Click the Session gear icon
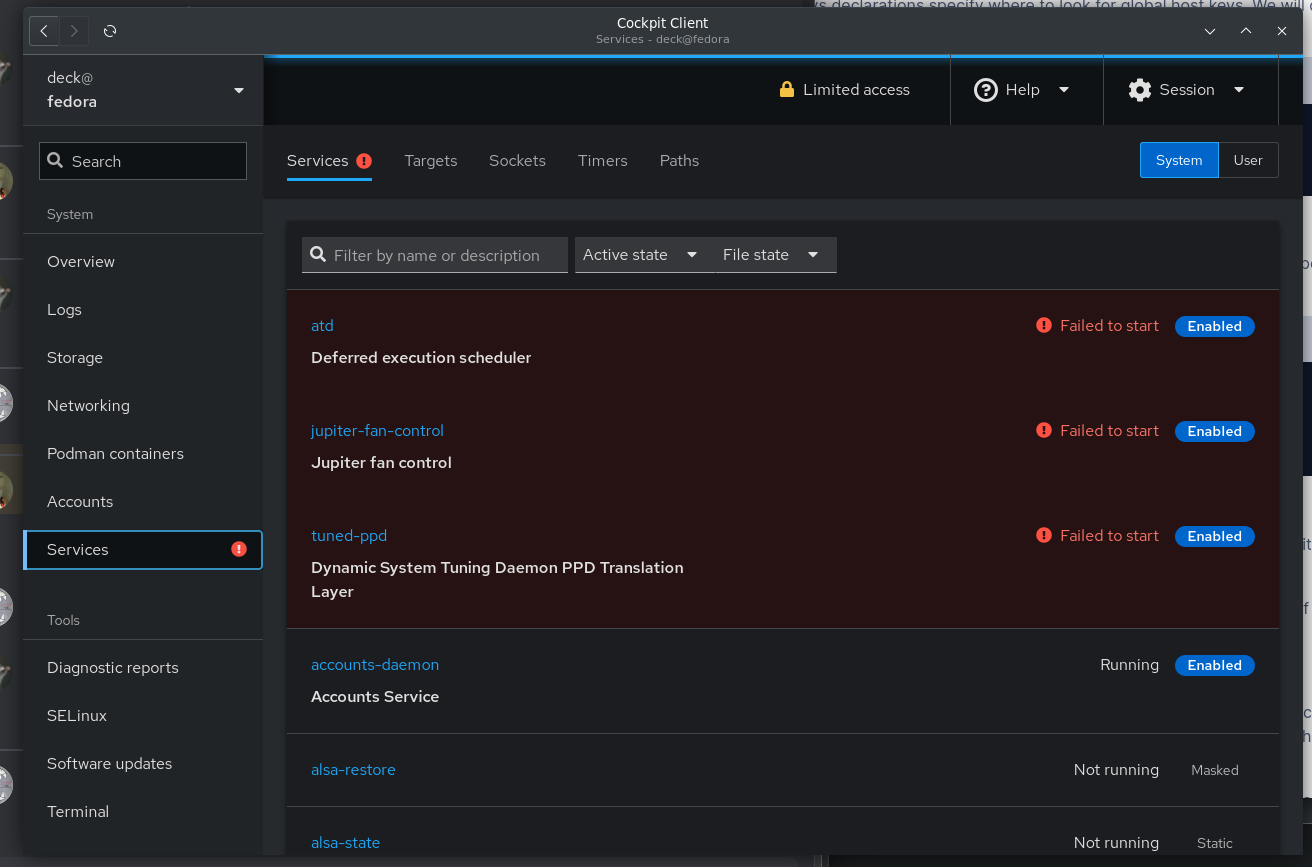The width and height of the screenshot is (1312, 867). click(1140, 90)
